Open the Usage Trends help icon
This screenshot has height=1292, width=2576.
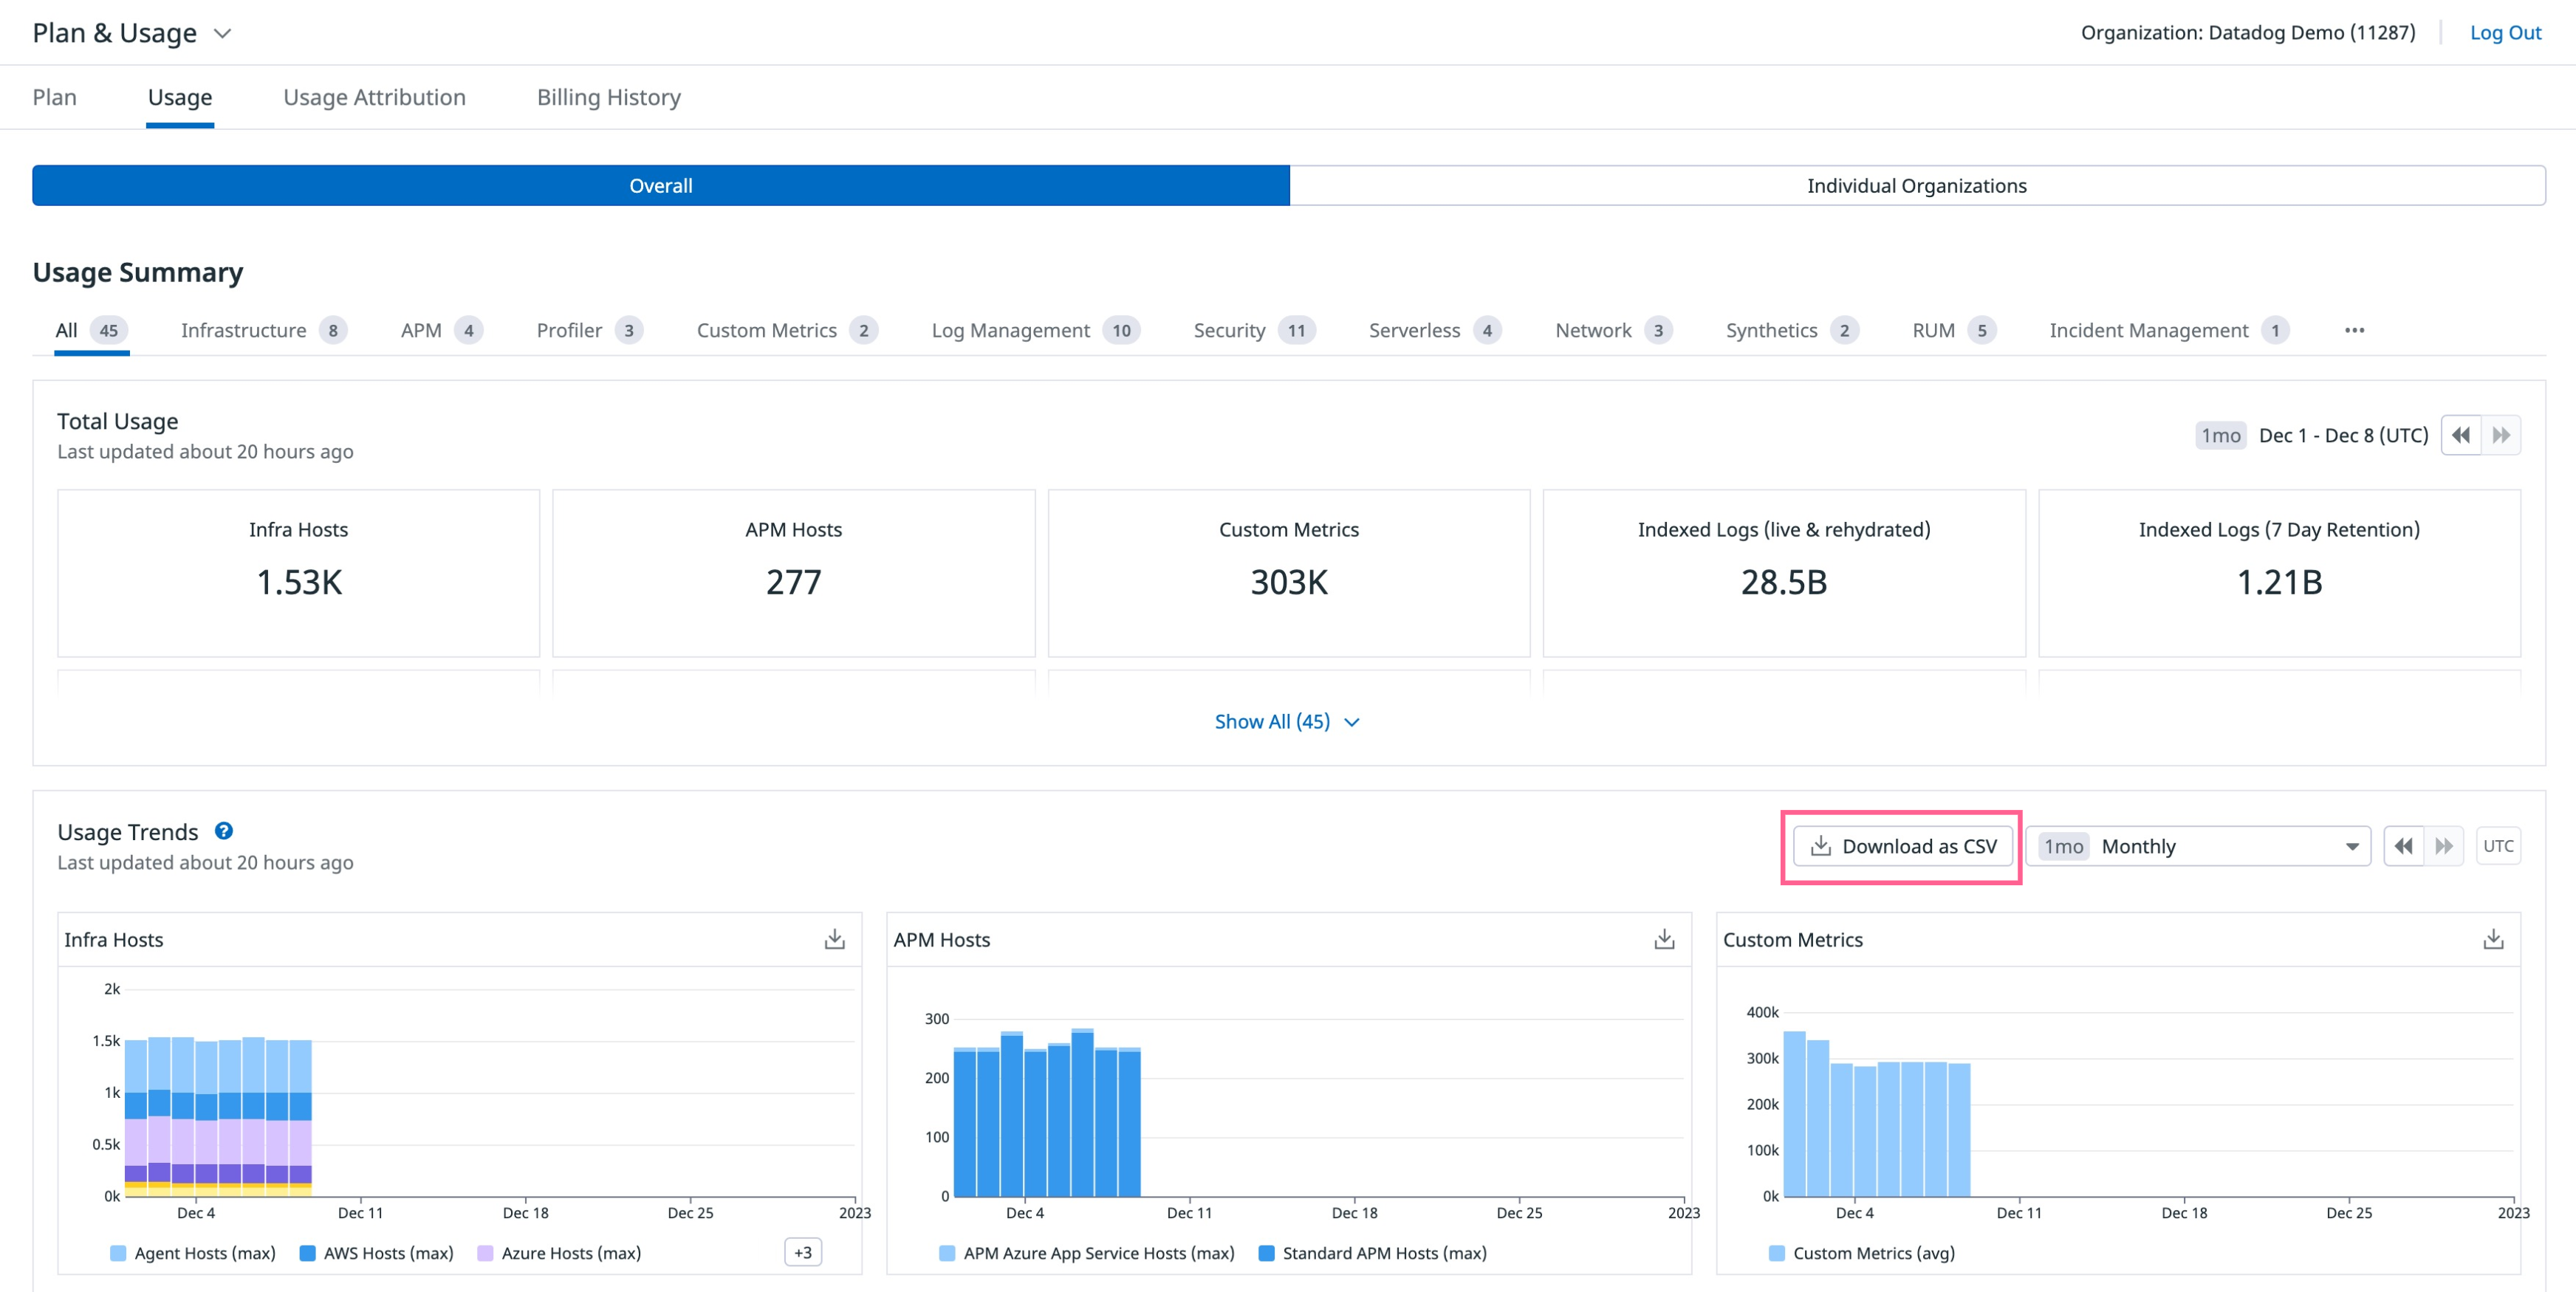[x=224, y=831]
